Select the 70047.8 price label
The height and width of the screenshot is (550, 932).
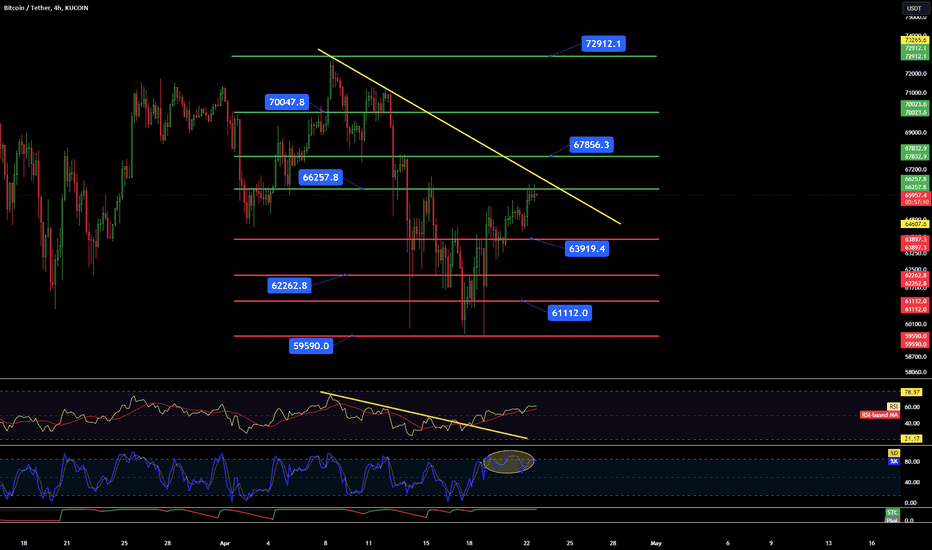click(x=286, y=102)
